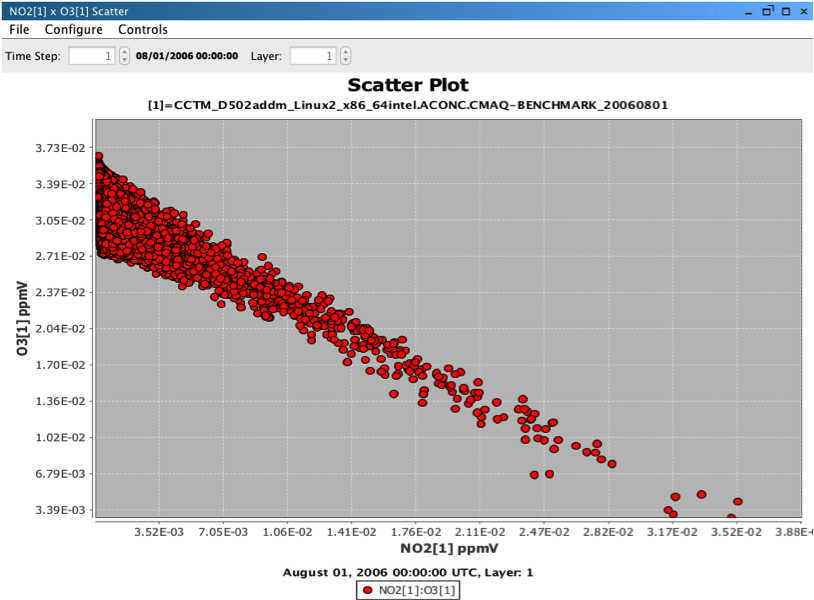Click the 1.36E-02 y-axis tick label
This screenshot has height=600, width=814.
pos(60,401)
